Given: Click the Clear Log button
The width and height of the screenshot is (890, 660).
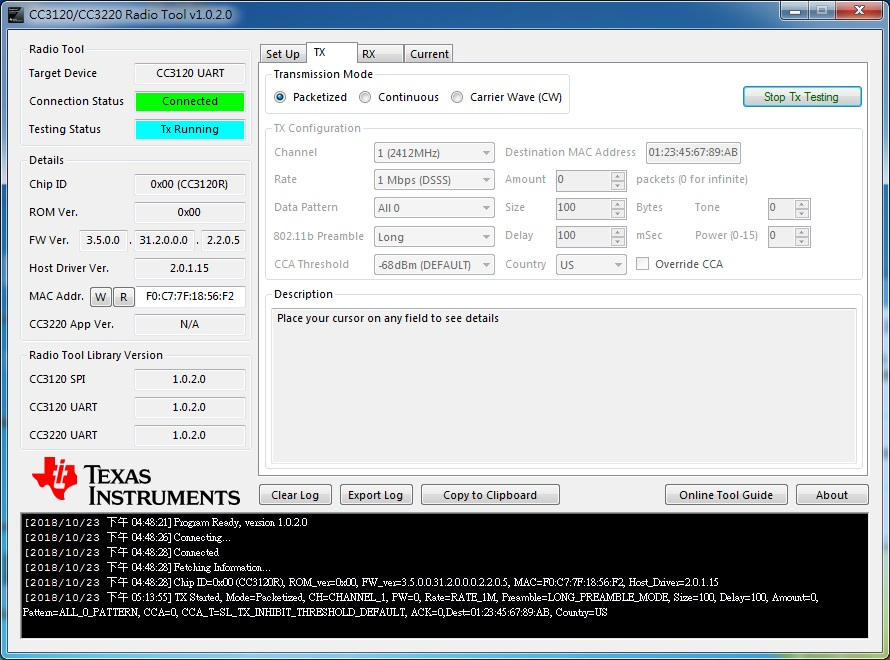Looking at the screenshot, I should pyautogui.click(x=295, y=495).
